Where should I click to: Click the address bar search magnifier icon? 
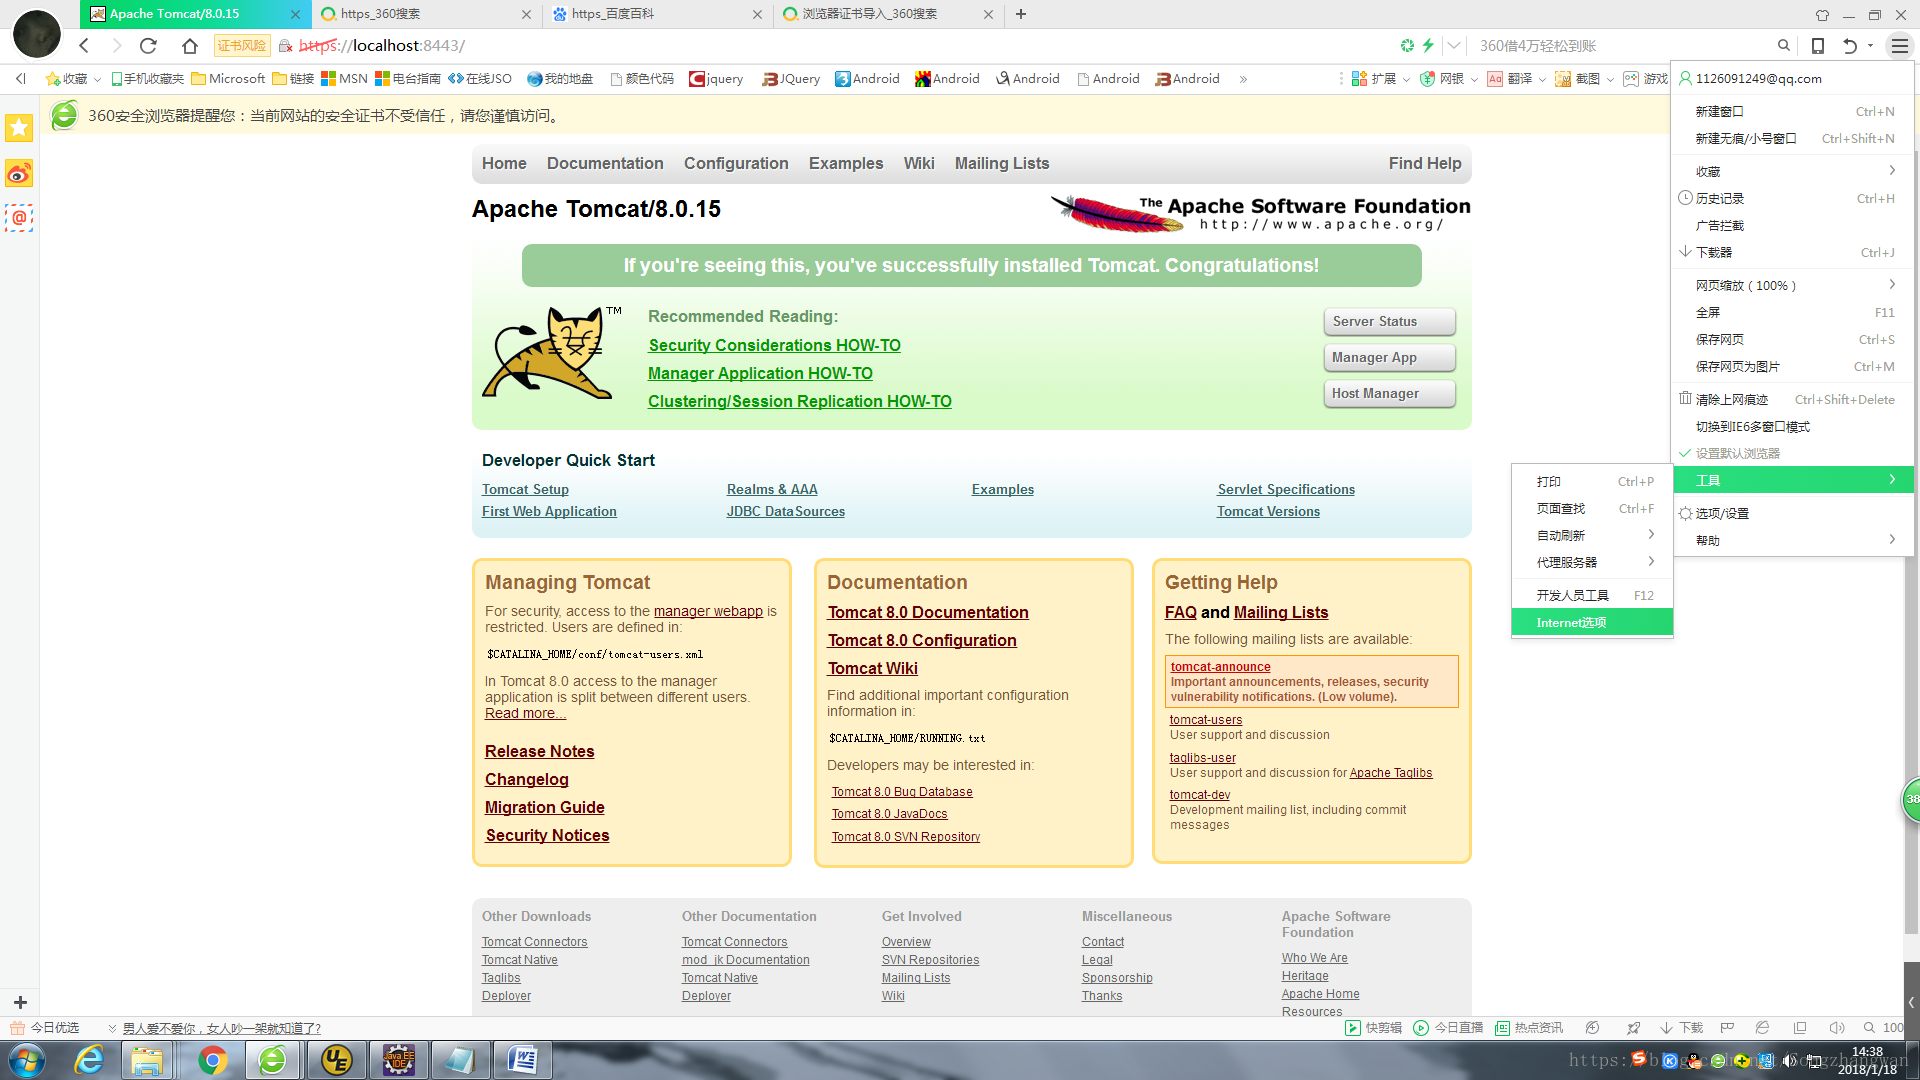coord(1783,46)
